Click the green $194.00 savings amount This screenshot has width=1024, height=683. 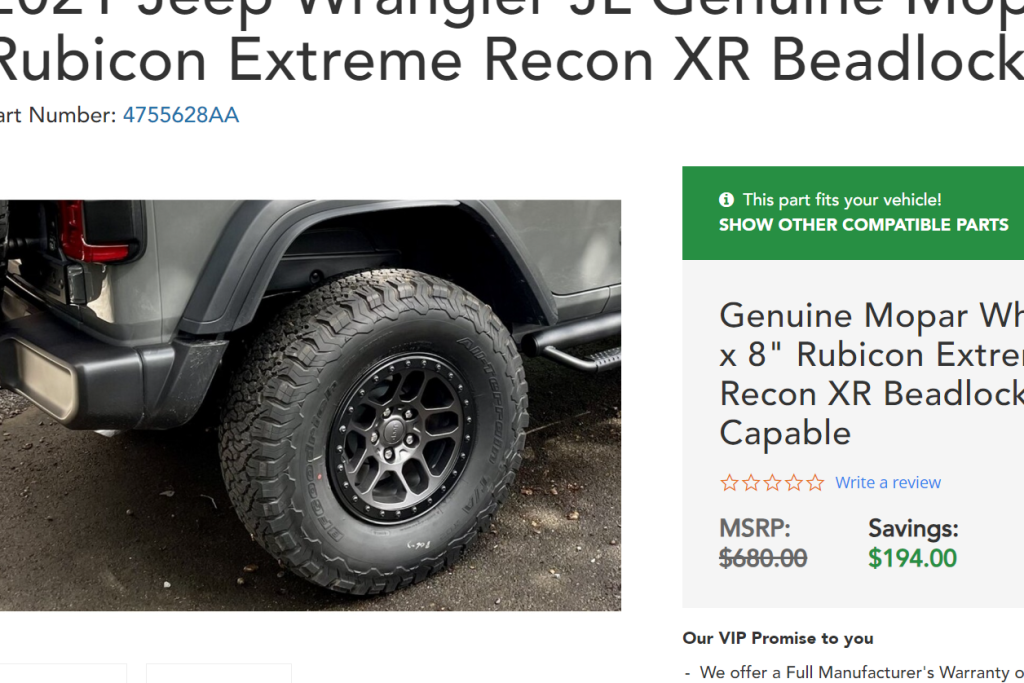[912, 558]
